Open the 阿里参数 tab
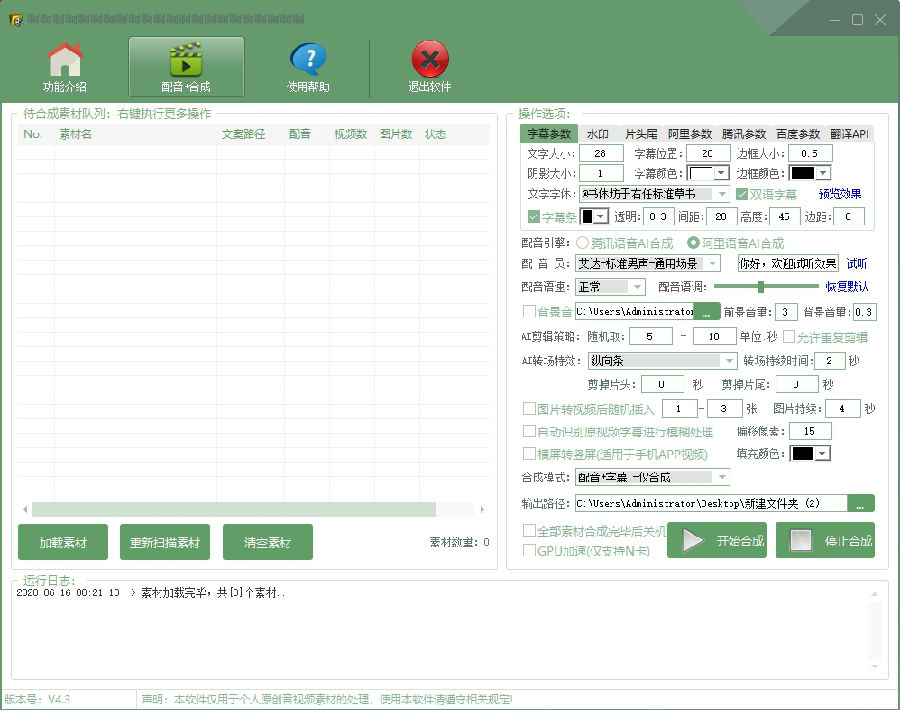Image resolution: width=900 pixels, height=710 pixels. [689, 134]
